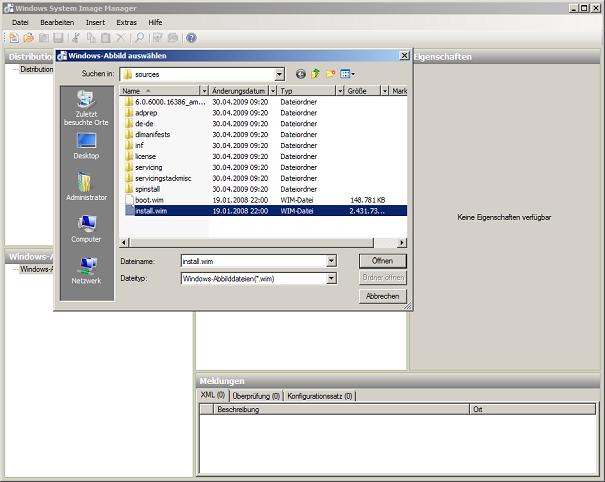Image resolution: width=605 pixels, height=482 pixels.
Task: Click the scroll left arrow of file list
Action: (124, 242)
